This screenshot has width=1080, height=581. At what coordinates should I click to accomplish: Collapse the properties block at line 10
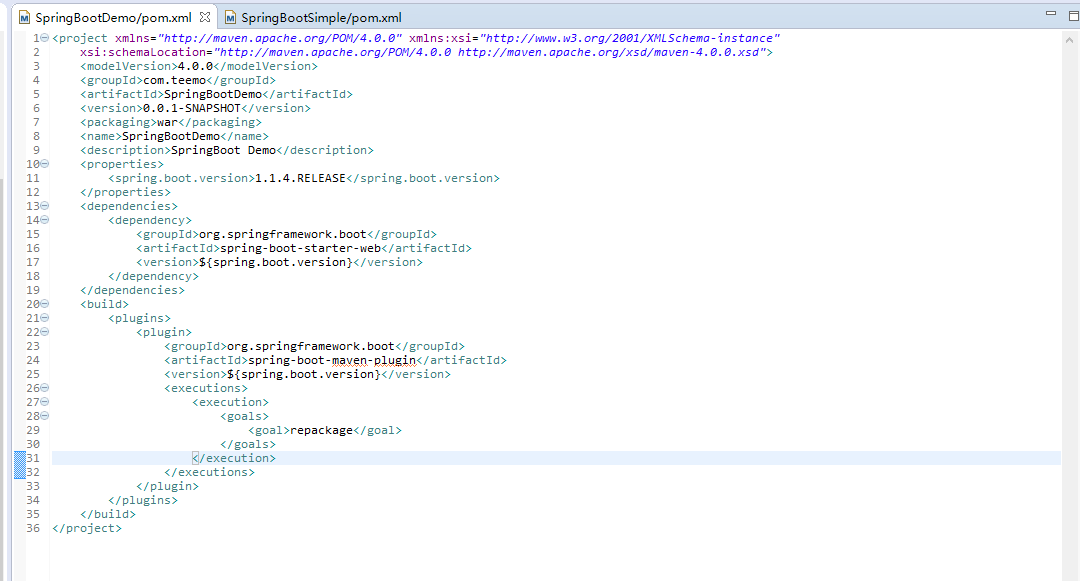pos(45,164)
